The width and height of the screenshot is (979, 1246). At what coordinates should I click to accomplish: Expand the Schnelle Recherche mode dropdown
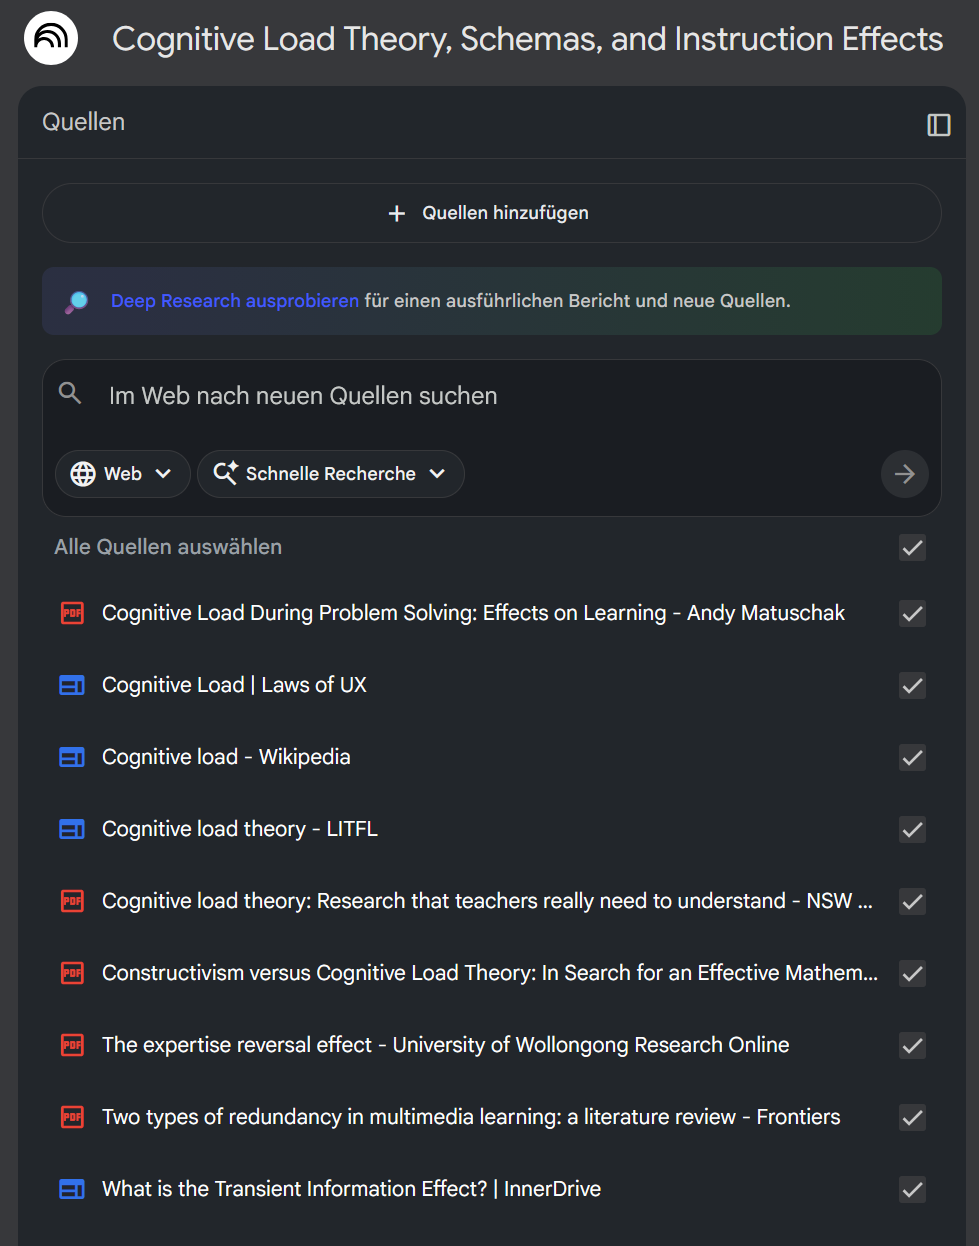[330, 474]
